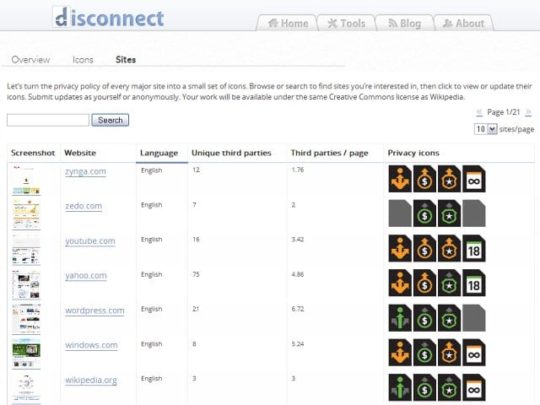This screenshot has width=540, height=405.
Task: Click yahoo.com's 18 calendar retention icon
Action: (x=474, y=283)
